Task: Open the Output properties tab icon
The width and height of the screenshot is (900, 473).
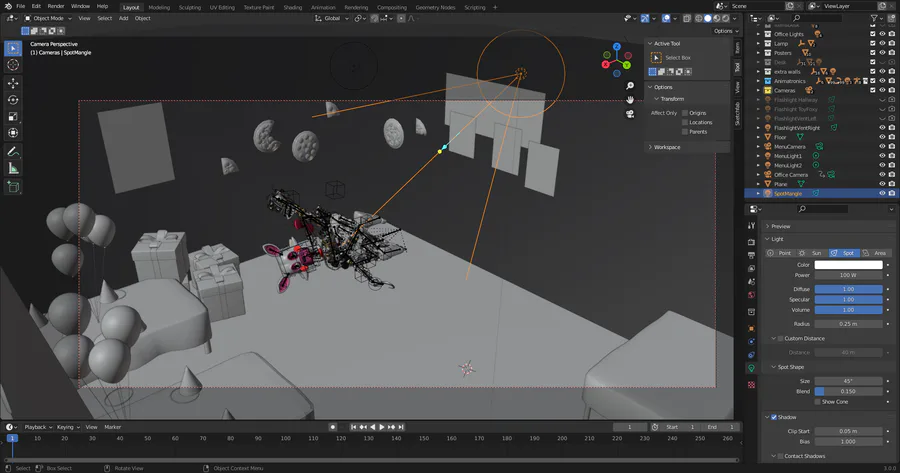Action: point(751,255)
